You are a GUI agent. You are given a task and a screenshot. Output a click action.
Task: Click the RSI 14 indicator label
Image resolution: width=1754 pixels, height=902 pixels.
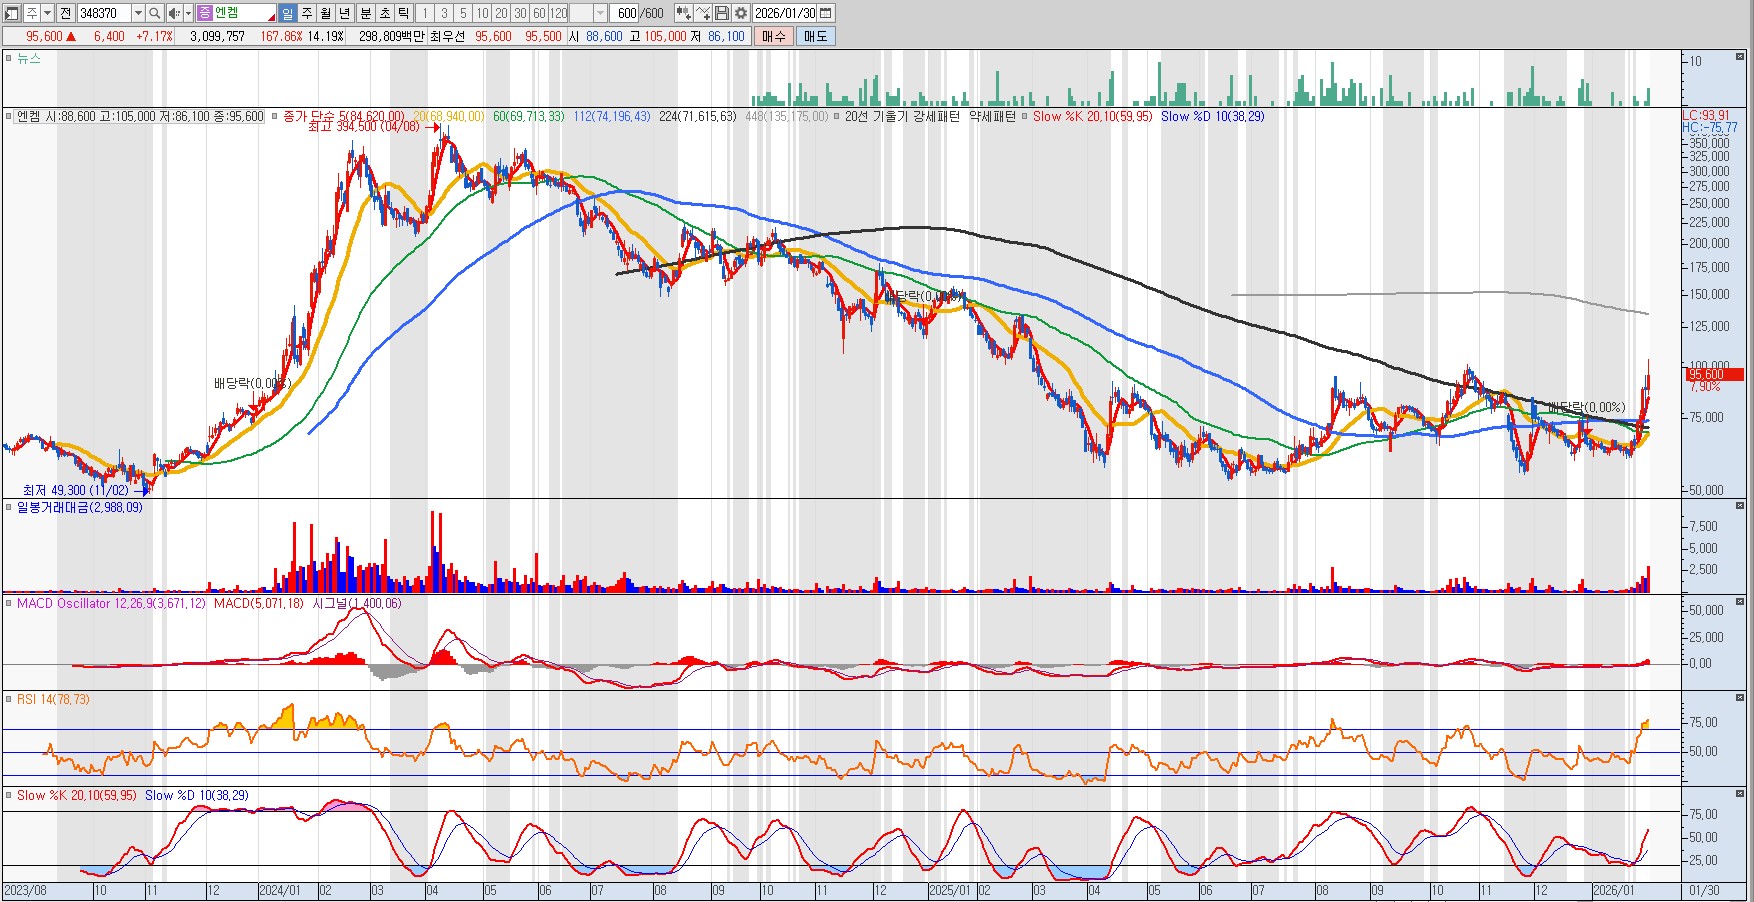click(x=53, y=699)
